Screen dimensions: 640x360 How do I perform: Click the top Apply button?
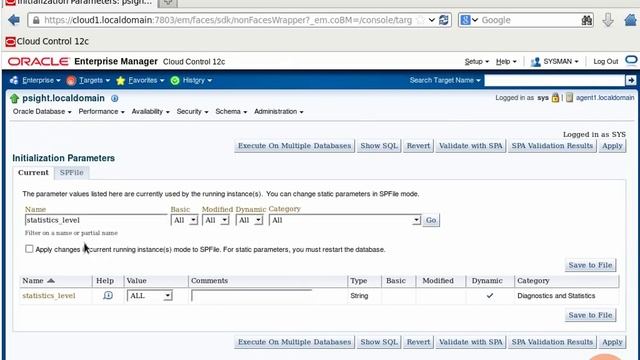click(612, 146)
